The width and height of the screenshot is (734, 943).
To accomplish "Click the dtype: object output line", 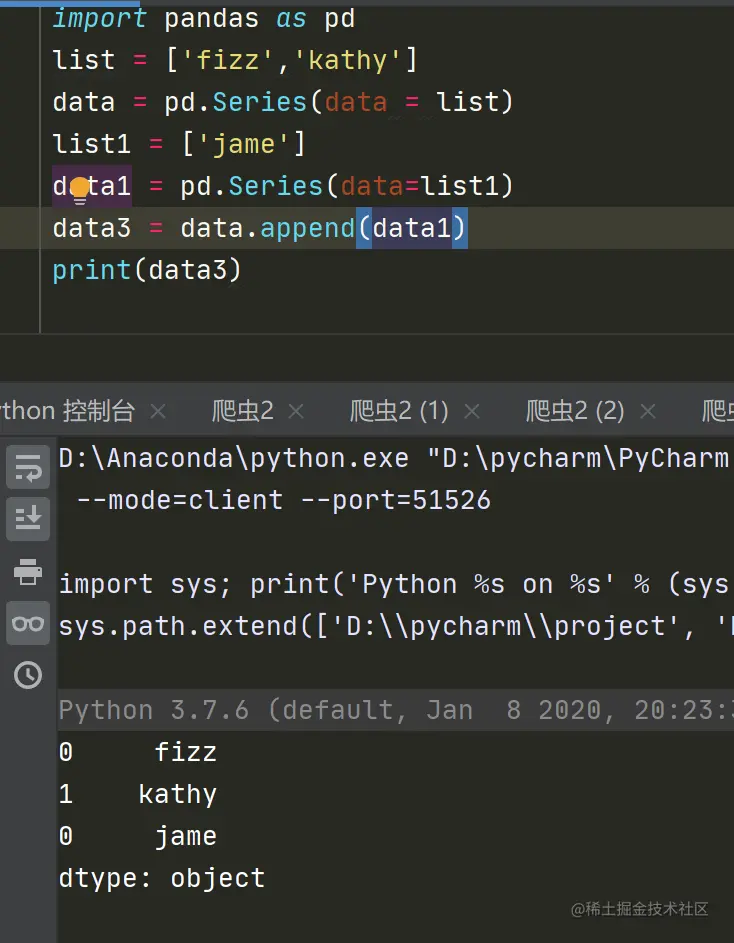I will click(162, 878).
